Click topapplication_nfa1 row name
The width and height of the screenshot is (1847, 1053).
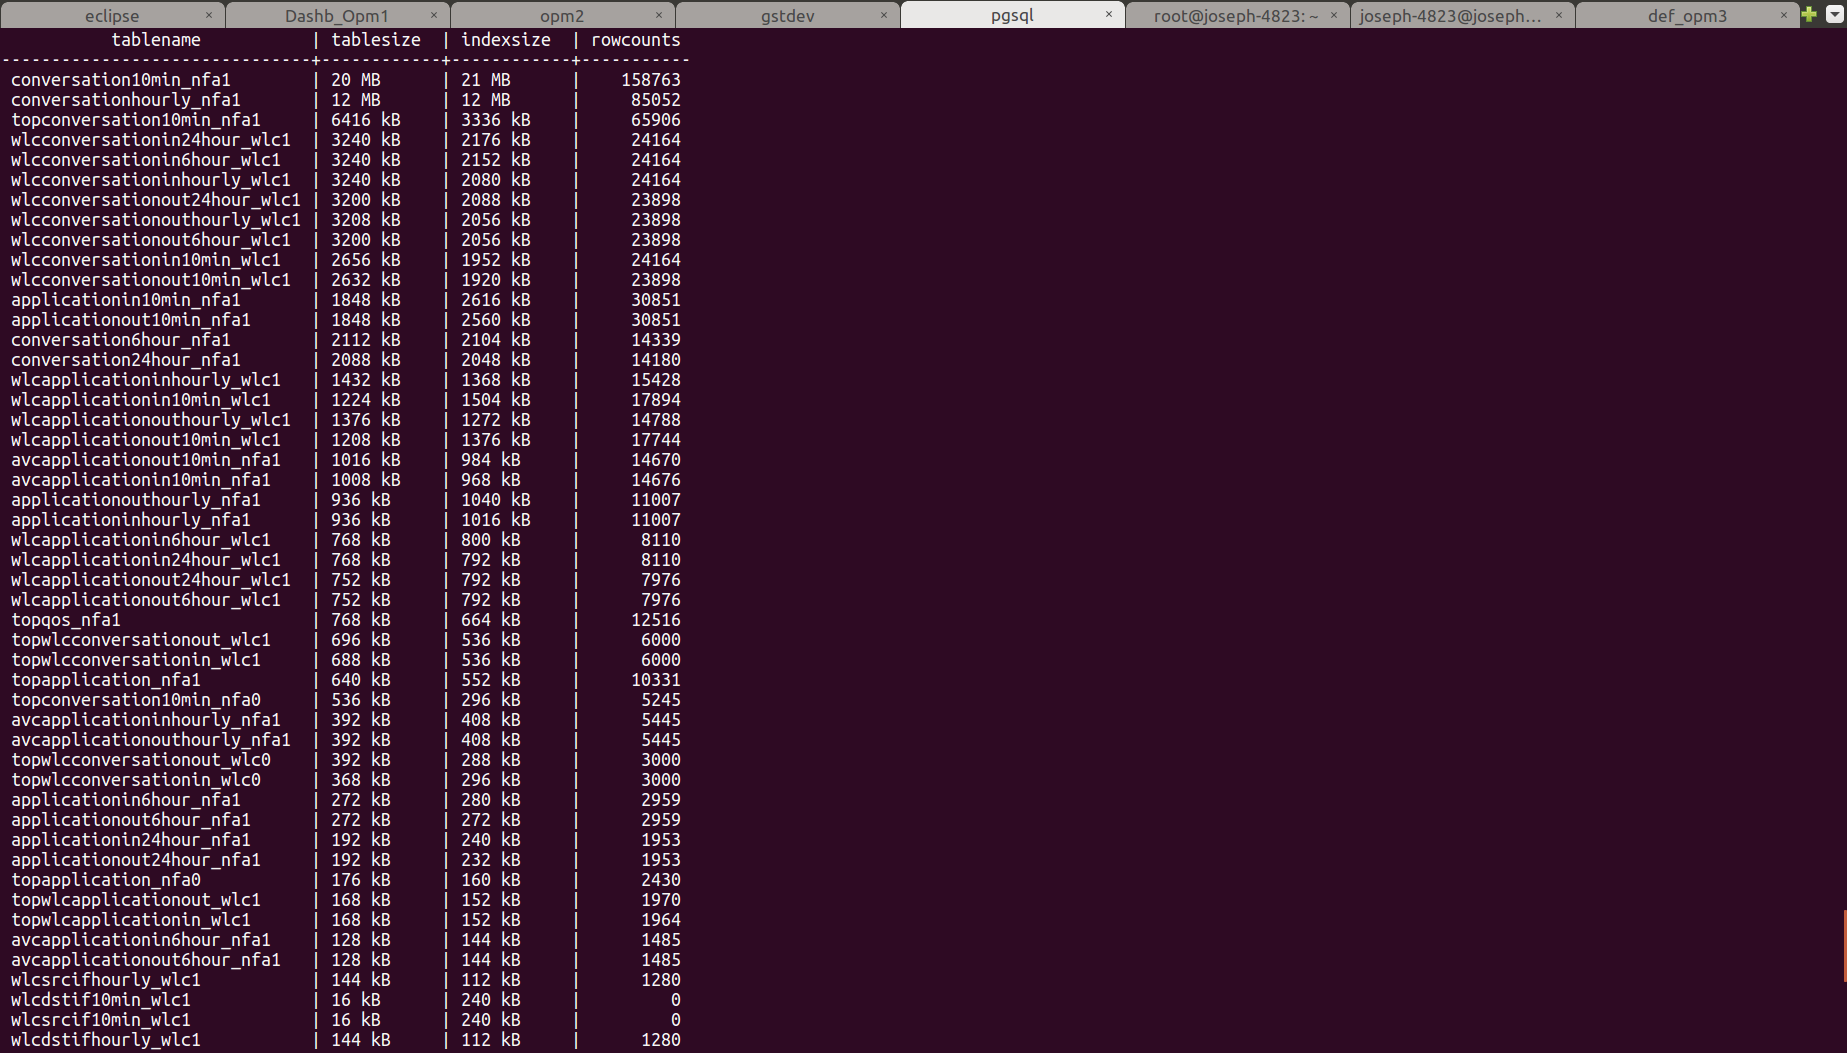coord(106,680)
